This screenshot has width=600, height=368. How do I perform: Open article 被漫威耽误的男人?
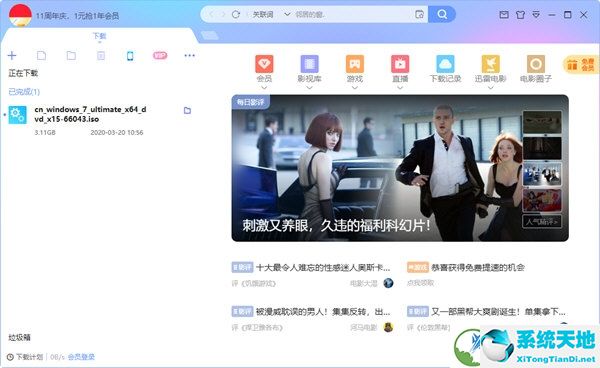coord(323,312)
